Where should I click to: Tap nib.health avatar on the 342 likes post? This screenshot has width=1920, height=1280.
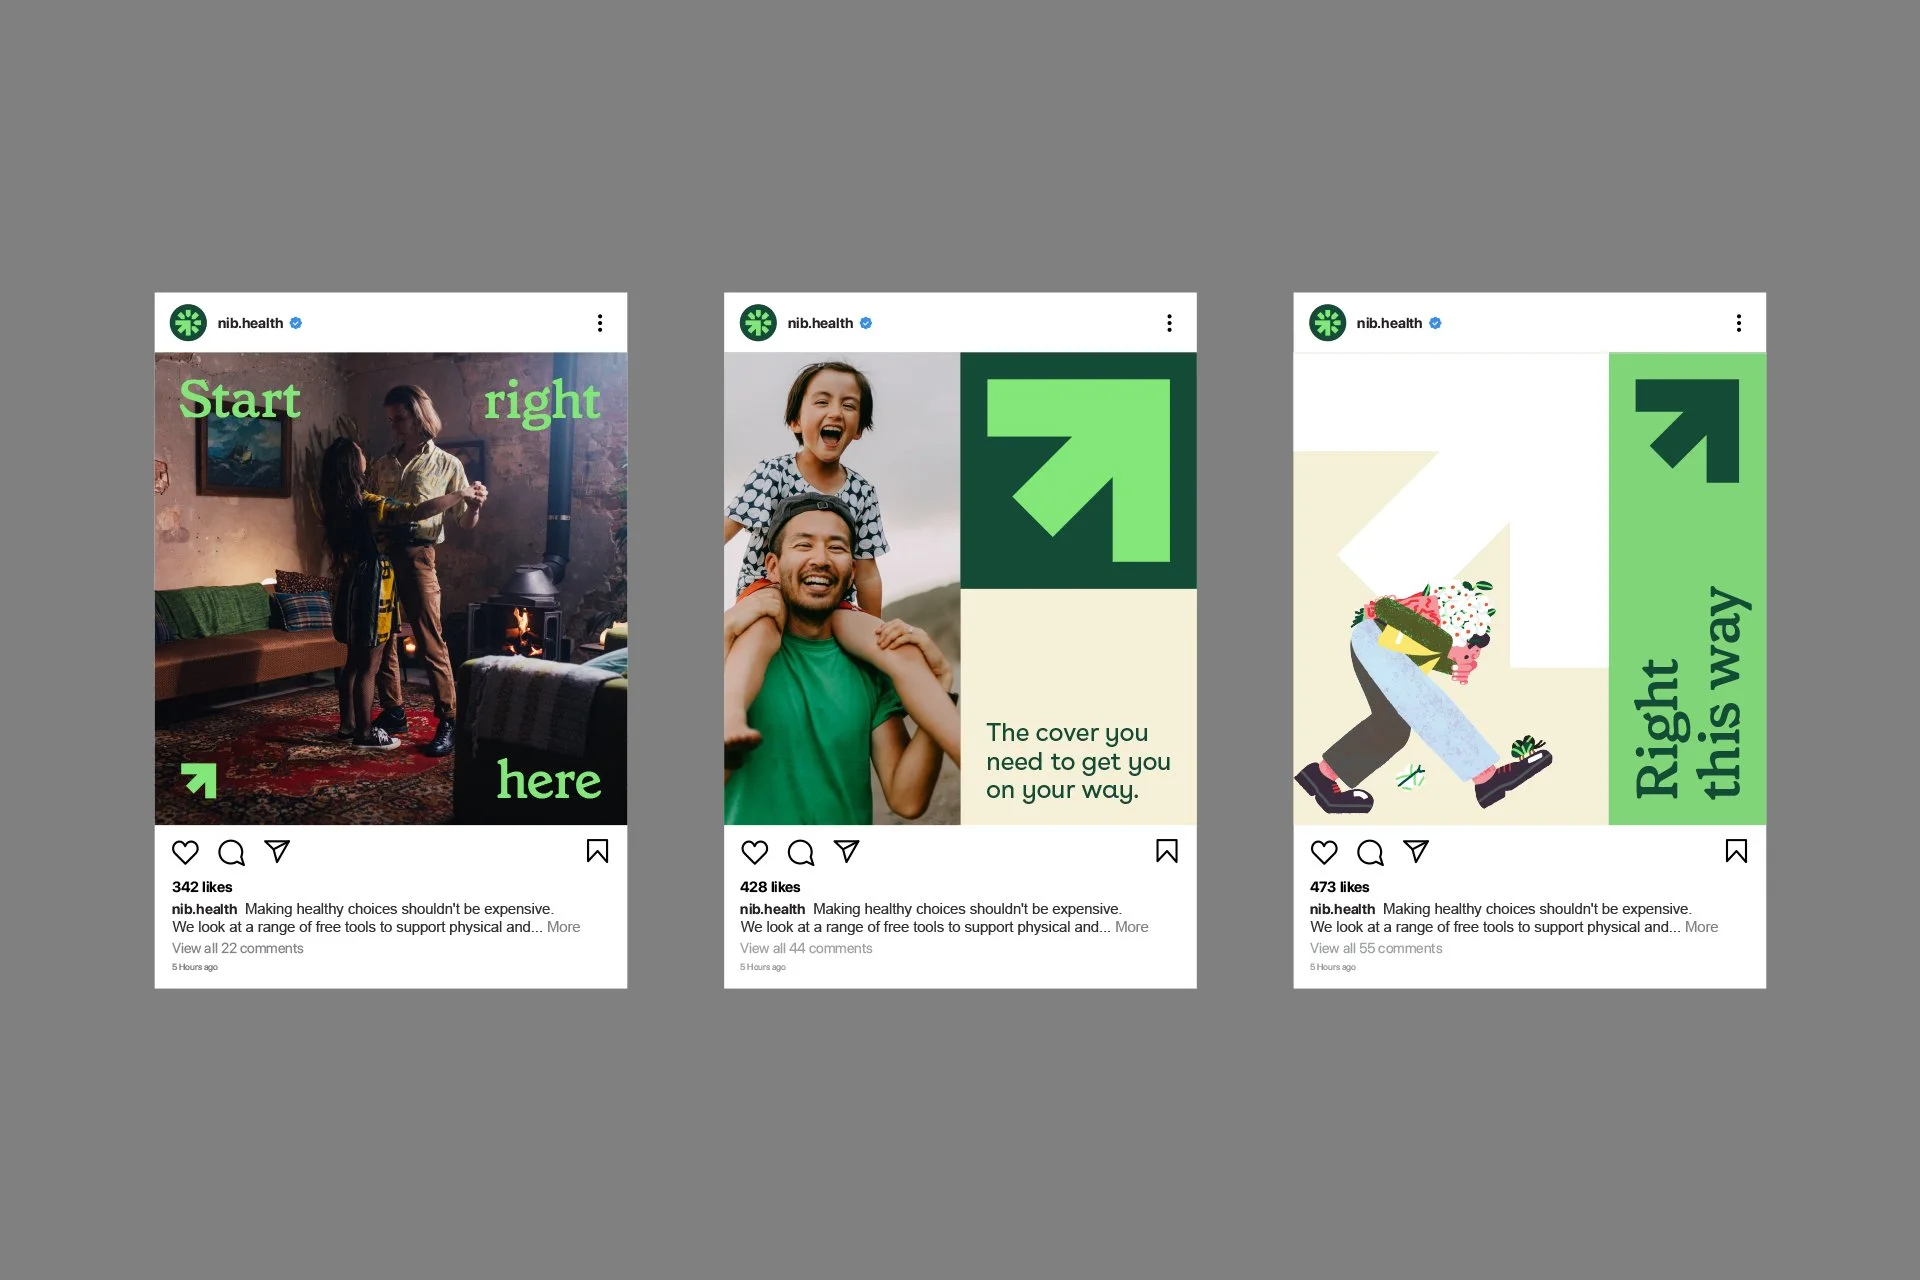(x=188, y=323)
